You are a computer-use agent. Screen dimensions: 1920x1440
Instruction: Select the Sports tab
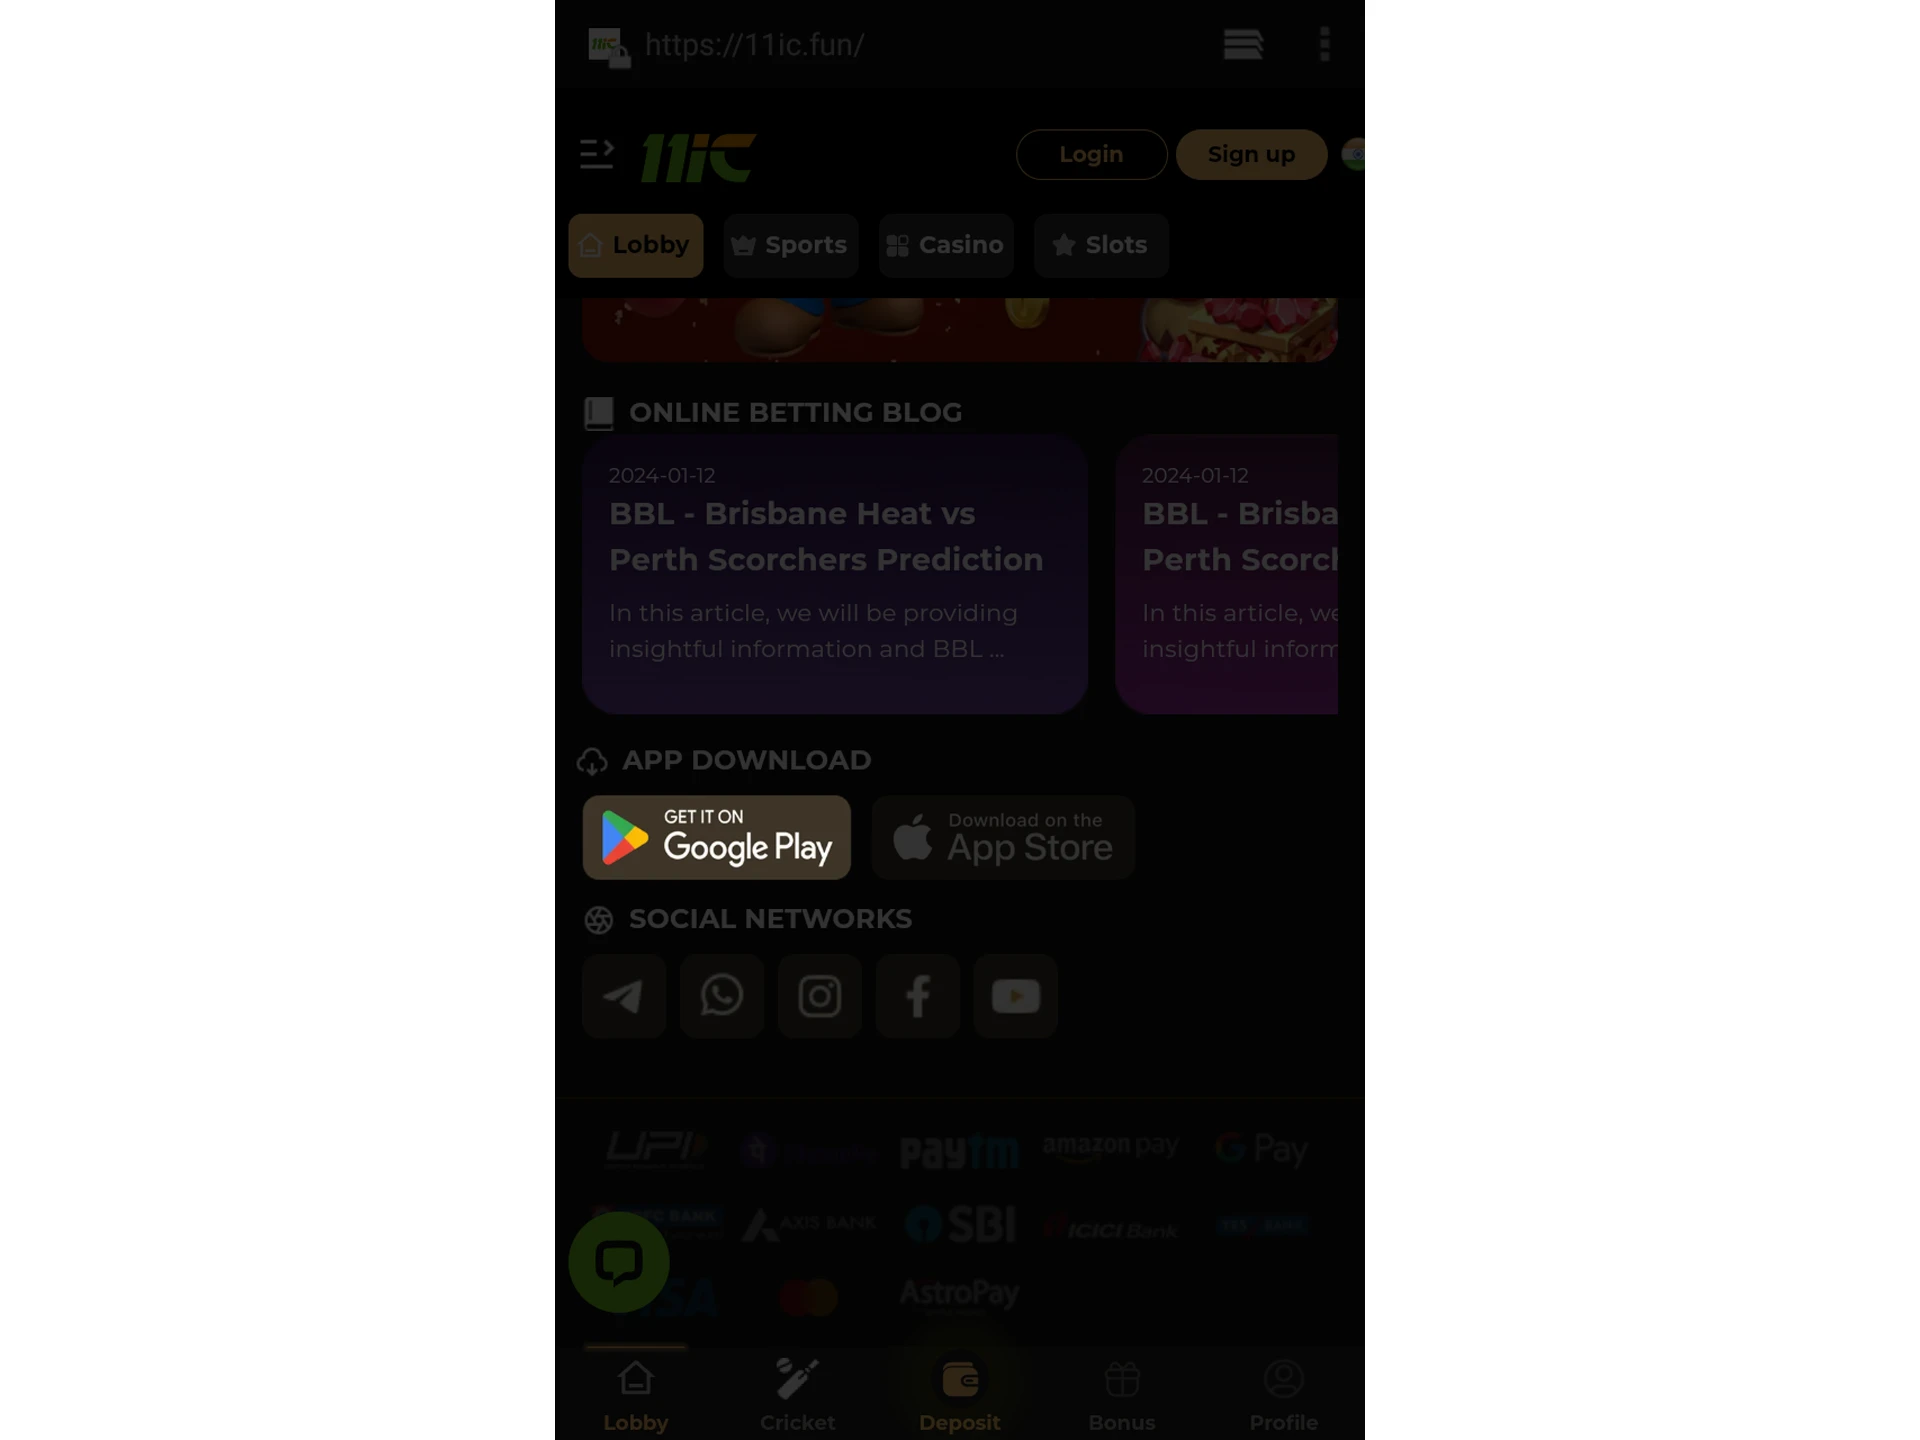click(789, 245)
